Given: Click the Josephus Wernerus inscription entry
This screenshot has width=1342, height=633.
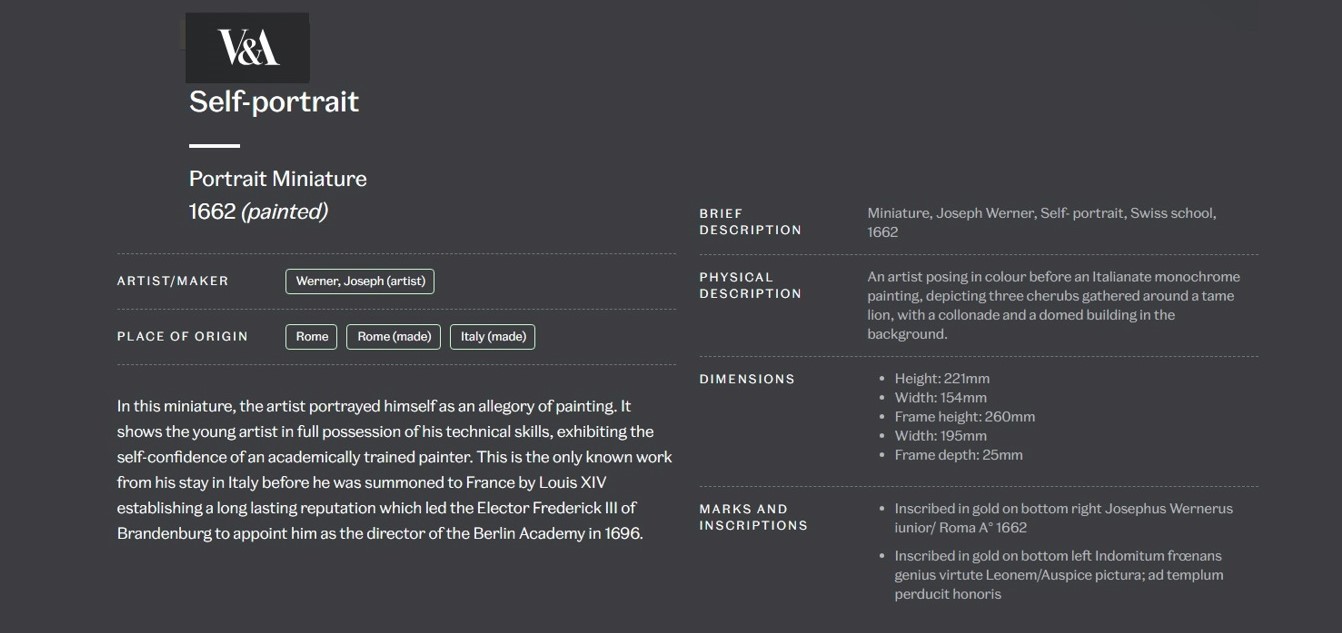Looking at the screenshot, I should pyautogui.click(x=1063, y=518).
